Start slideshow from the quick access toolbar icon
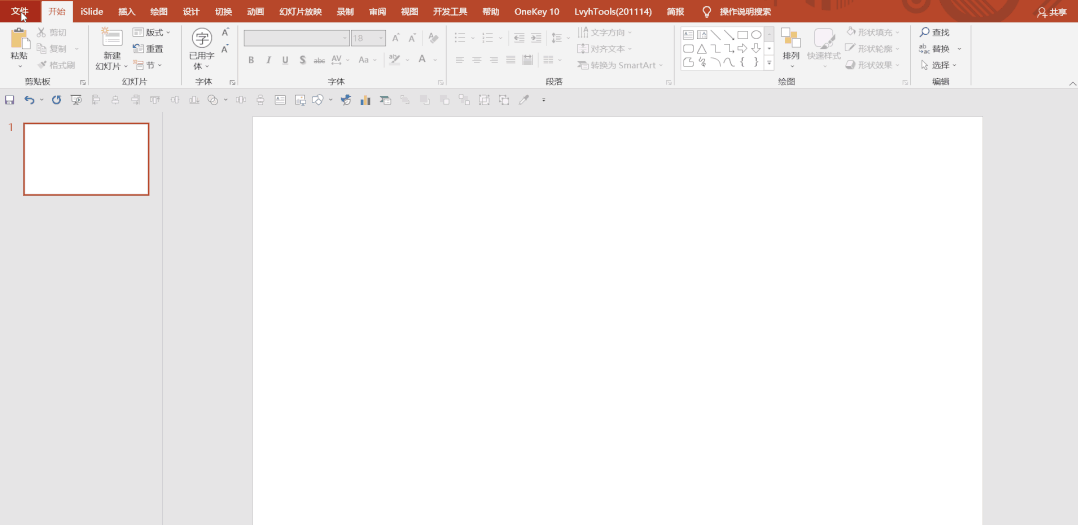1078x525 pixels. pyautogui.click(x=76, y=100)
